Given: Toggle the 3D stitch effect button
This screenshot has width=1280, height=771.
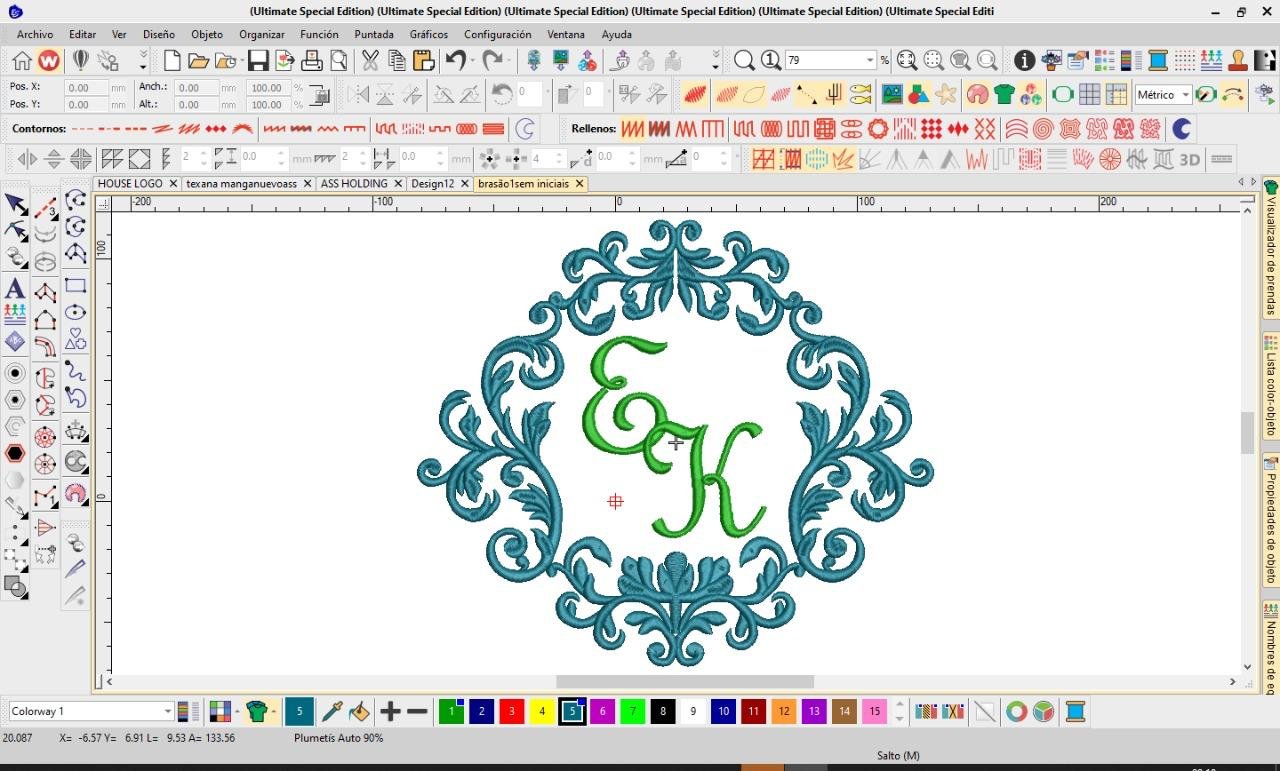Looking at the screenshot, I should pos(1189,159).
